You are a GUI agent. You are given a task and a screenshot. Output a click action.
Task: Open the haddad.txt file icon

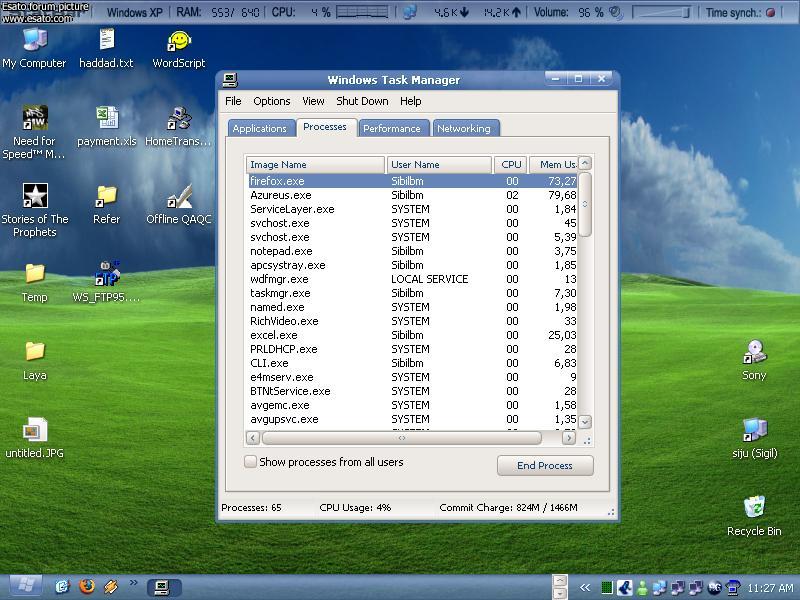106,41
